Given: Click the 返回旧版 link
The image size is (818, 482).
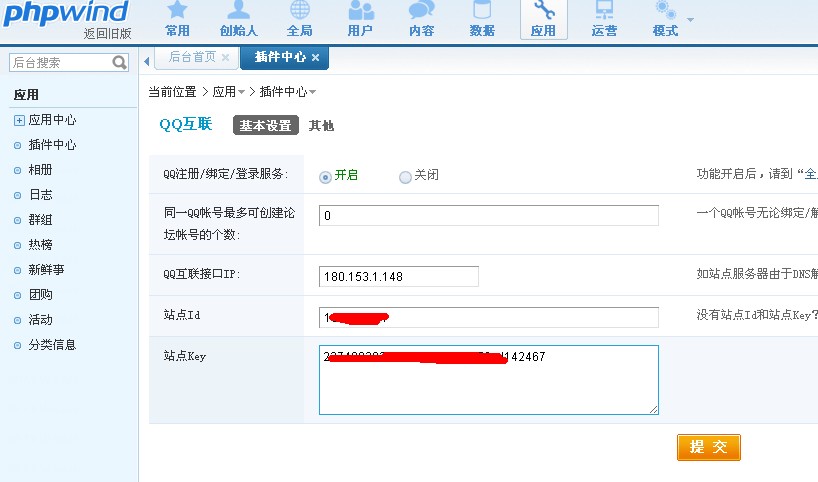Looking at the screenshot, I should click(107, 34).
